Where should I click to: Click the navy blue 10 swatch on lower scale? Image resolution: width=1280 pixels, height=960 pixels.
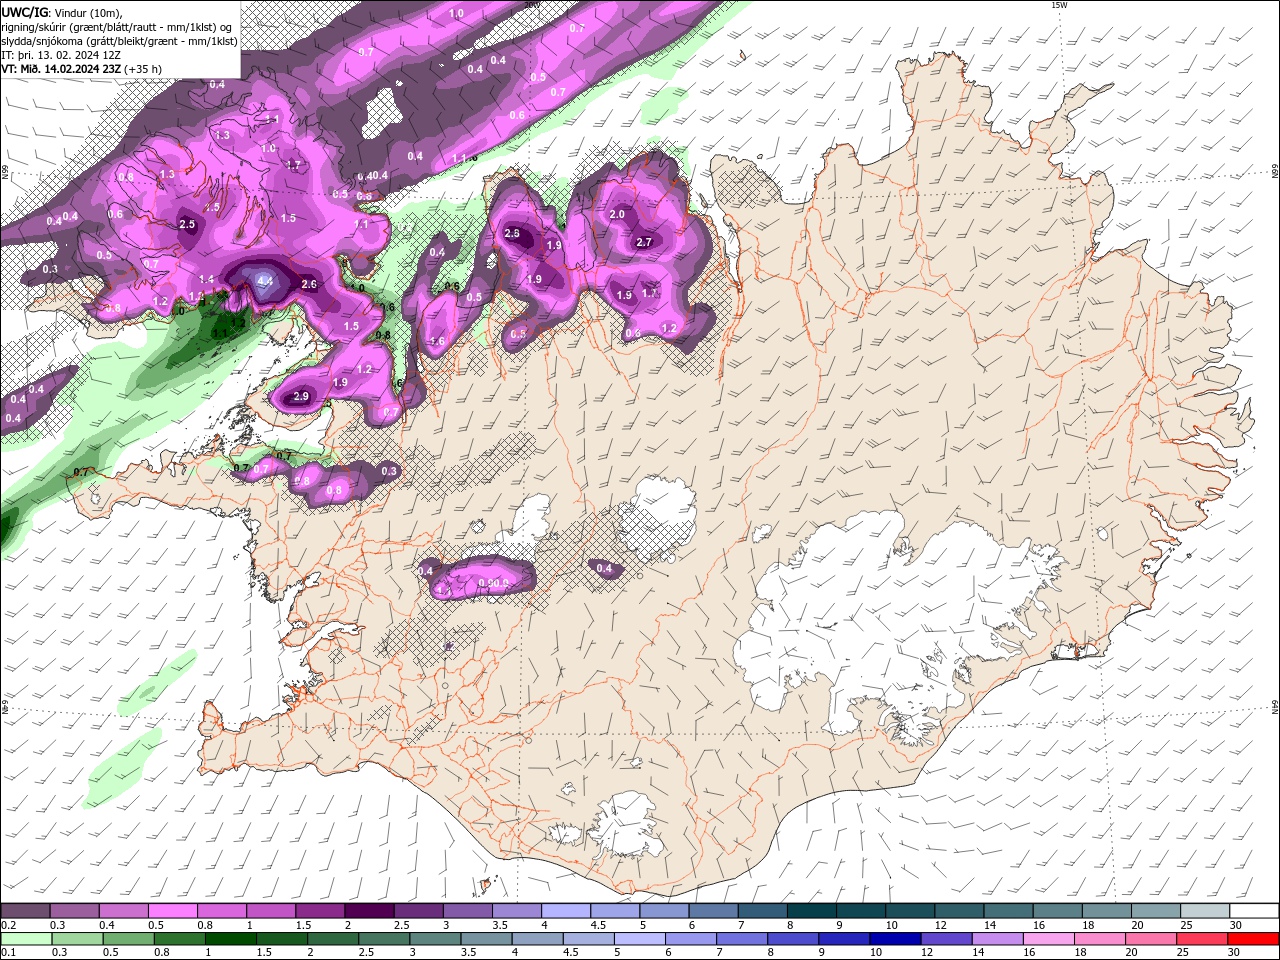tap(895, 939)
